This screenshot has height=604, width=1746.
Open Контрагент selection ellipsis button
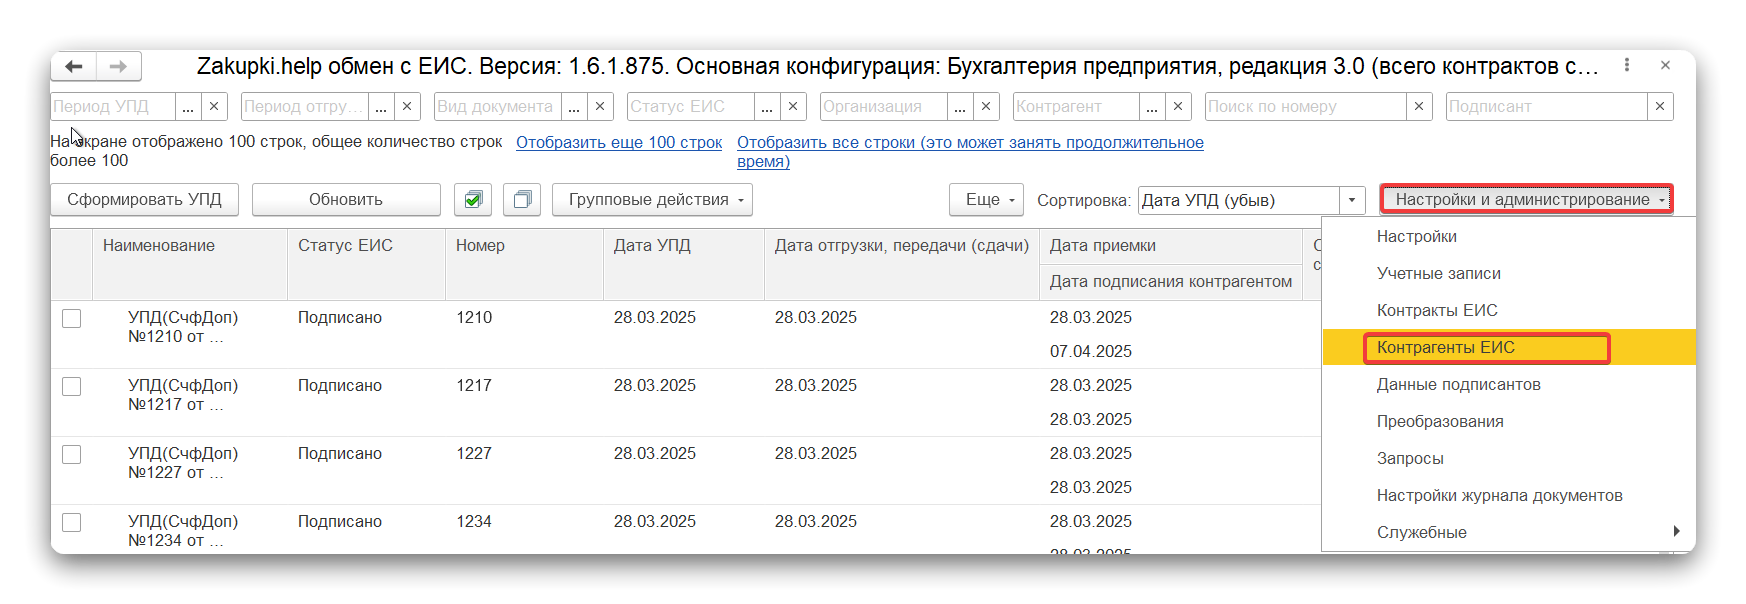pos(1152,106)
